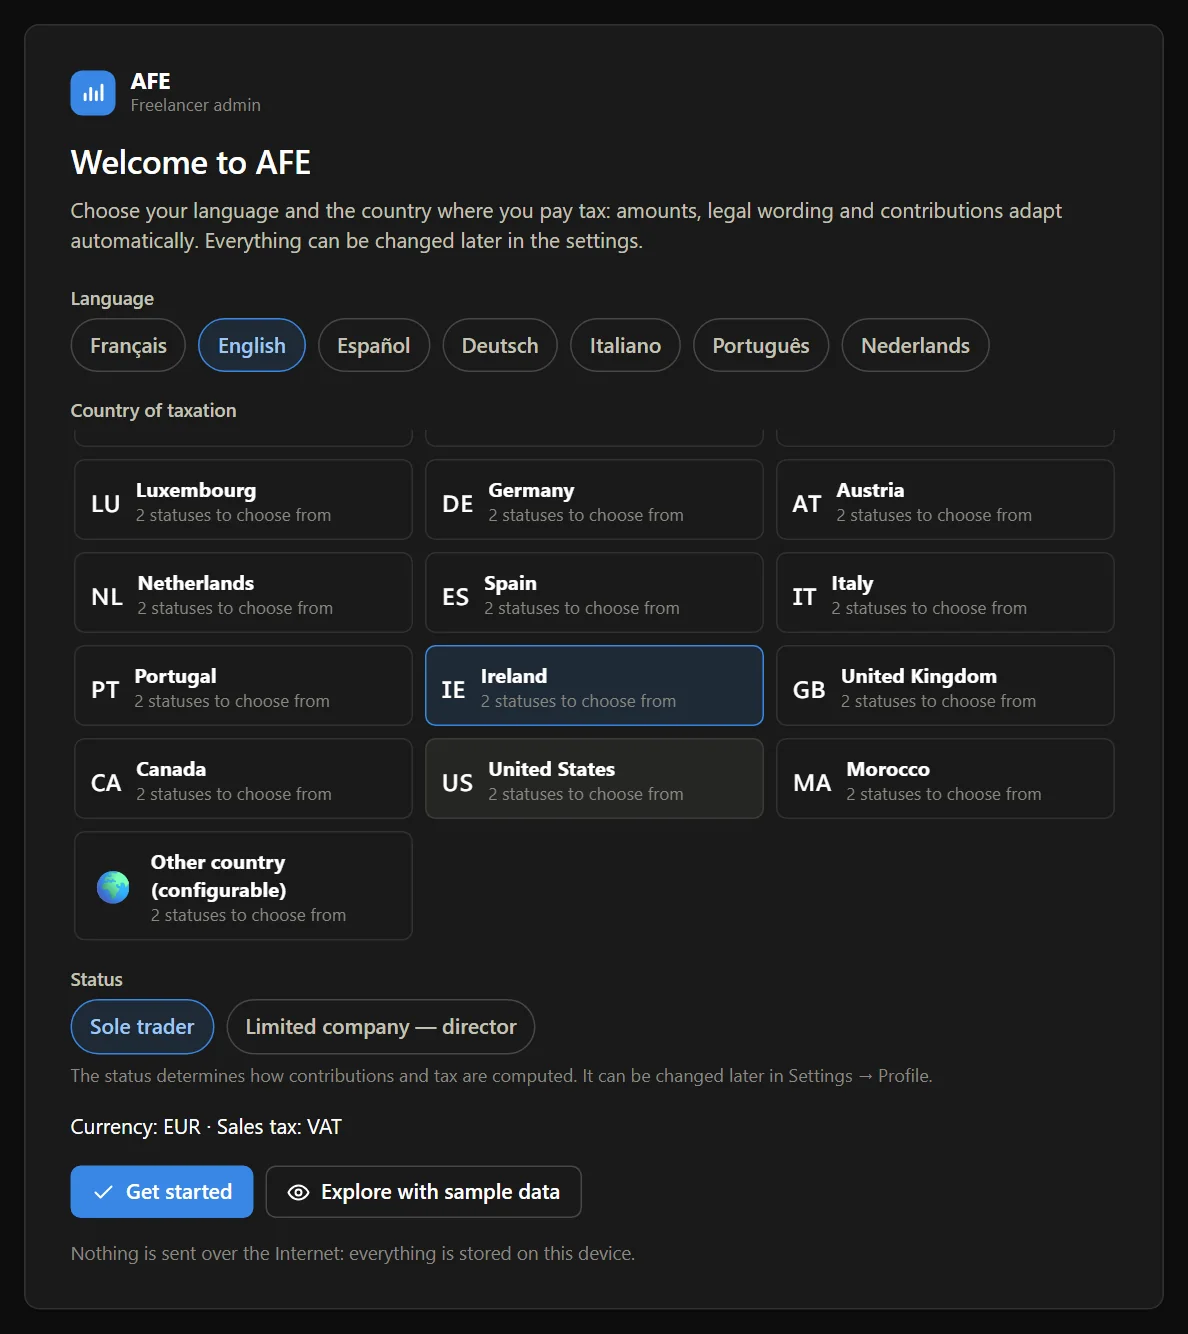
Task: Click the 'Currency: EUR · Sales tax: VAT' text
Action: coord(206,1127)
